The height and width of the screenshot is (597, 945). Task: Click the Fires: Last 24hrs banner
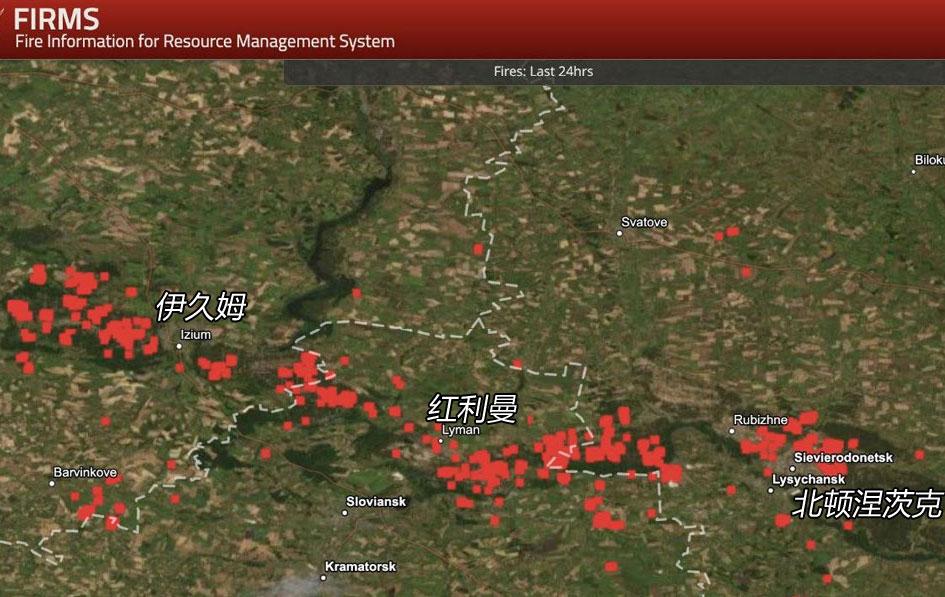(x=543, y=71)
